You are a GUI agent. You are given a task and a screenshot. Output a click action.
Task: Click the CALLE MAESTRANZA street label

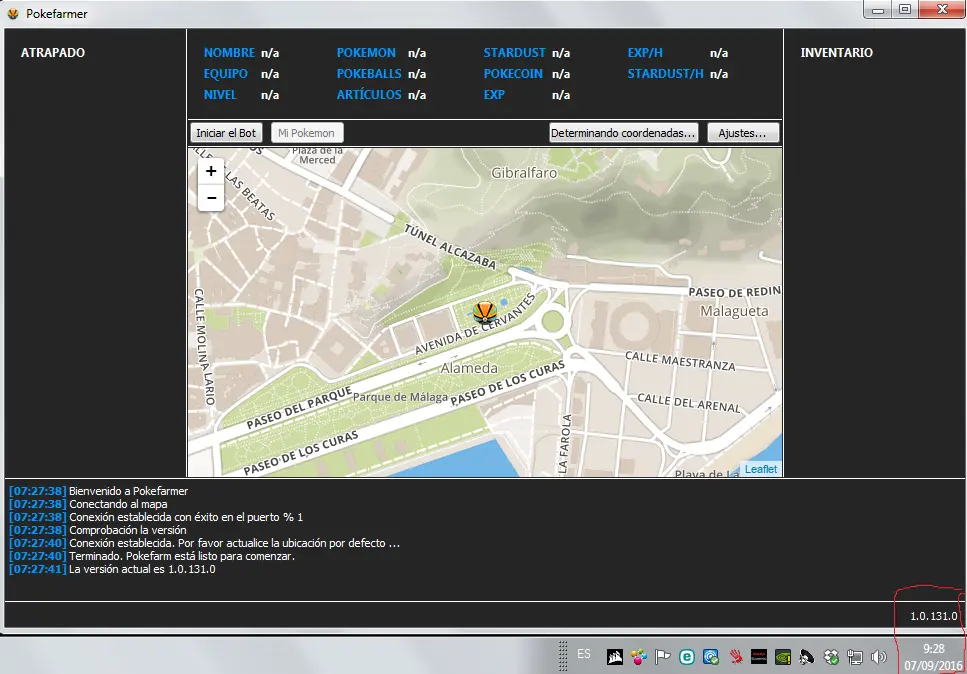pos(680,361)
